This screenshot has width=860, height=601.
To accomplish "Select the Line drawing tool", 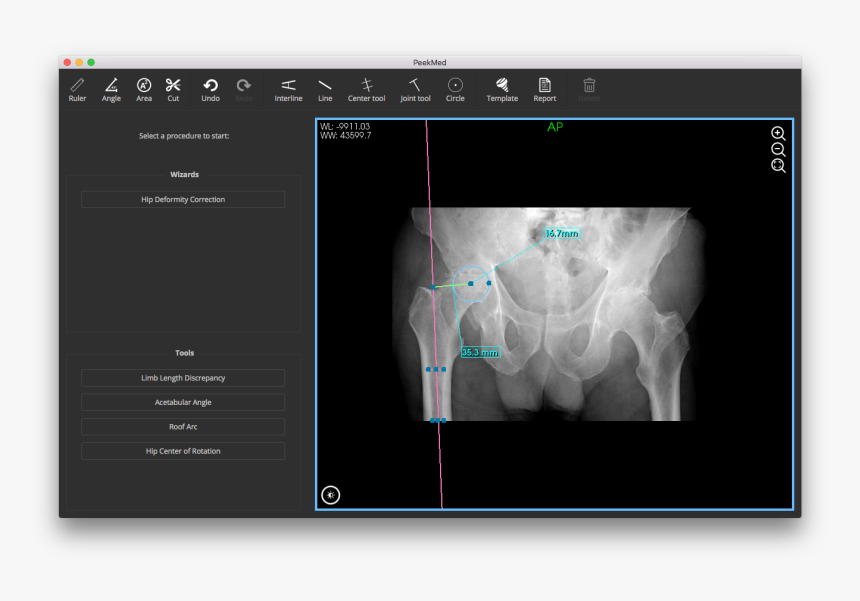I will 325,90.
